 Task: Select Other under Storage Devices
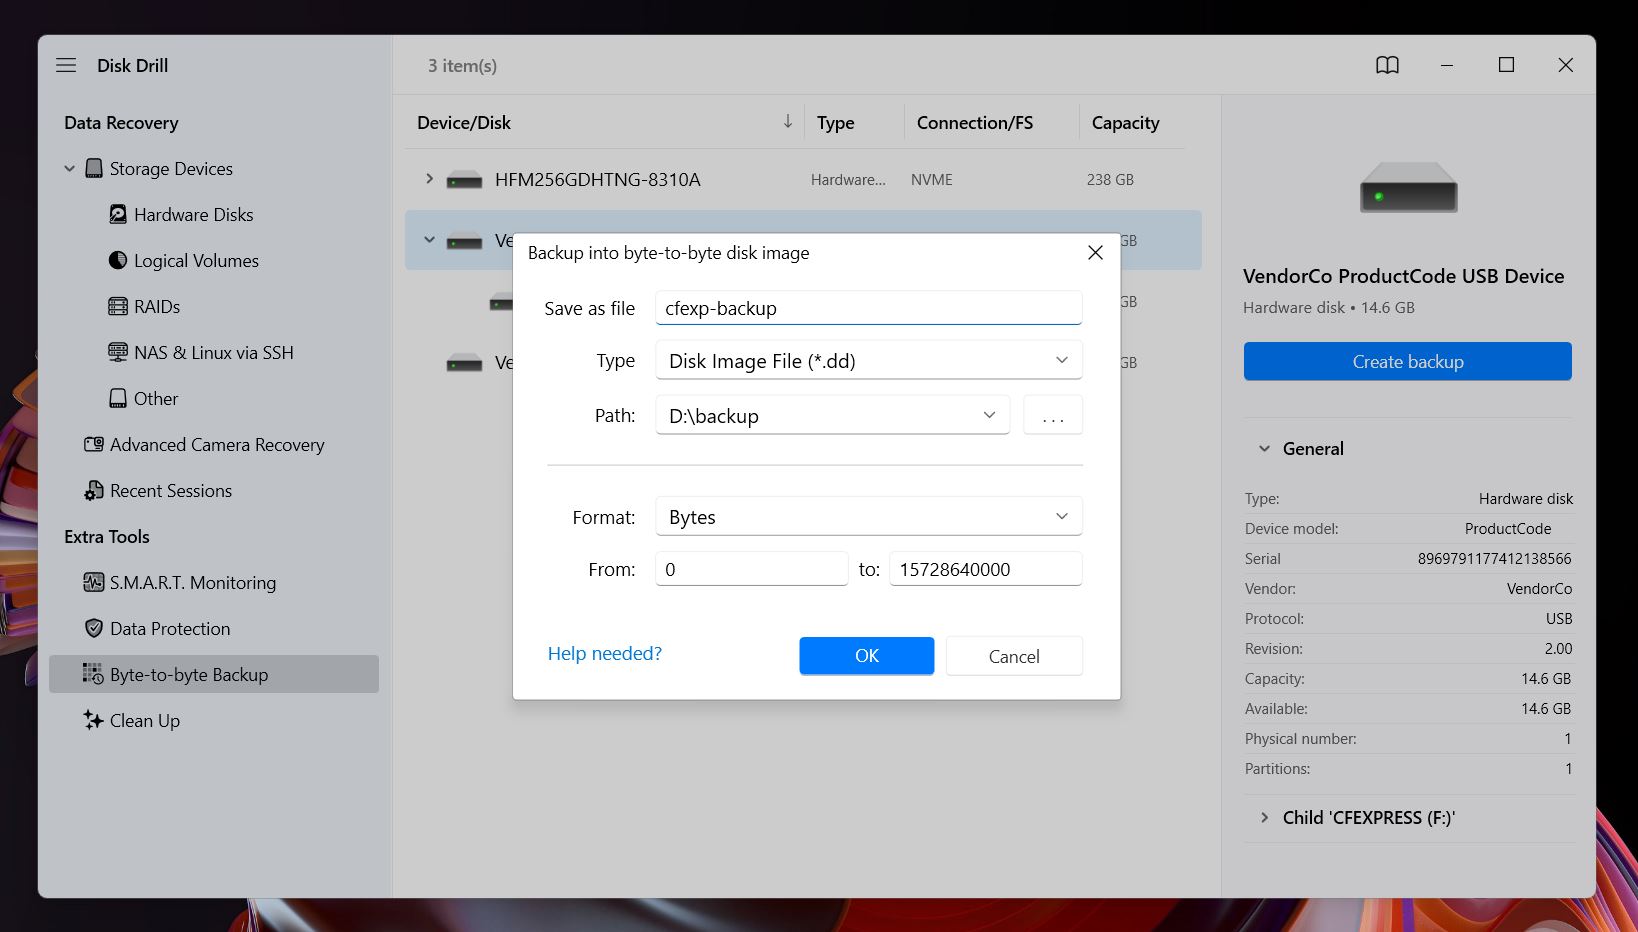pos(156,399)
